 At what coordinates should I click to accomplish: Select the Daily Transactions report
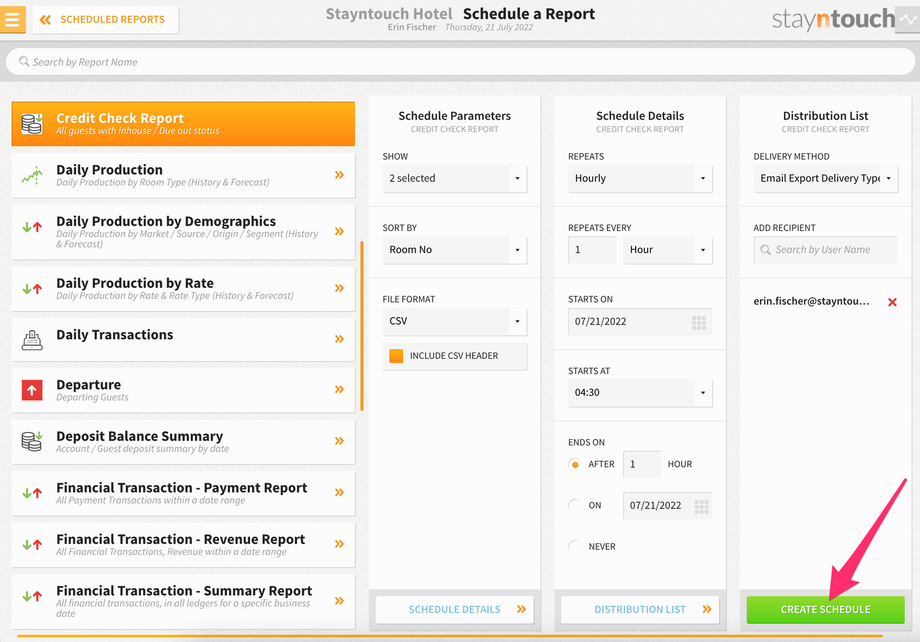tap(183, 340)
